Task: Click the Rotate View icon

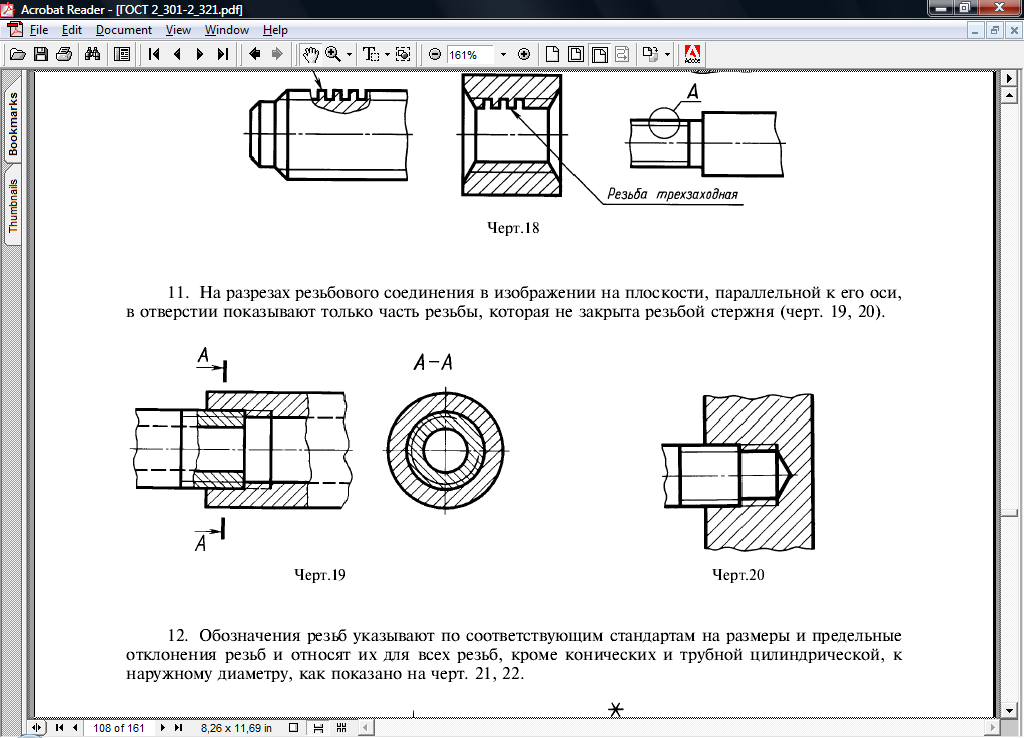Action: [650, 54]
